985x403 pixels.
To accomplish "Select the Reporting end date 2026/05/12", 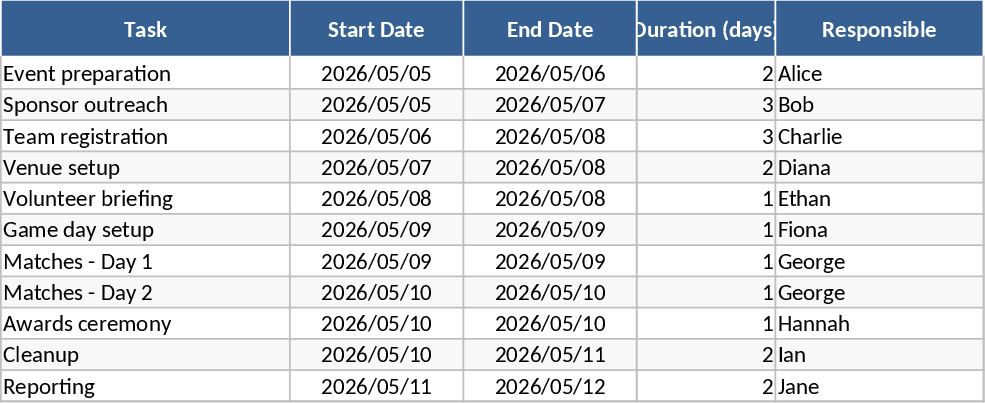I will [550, 387].
